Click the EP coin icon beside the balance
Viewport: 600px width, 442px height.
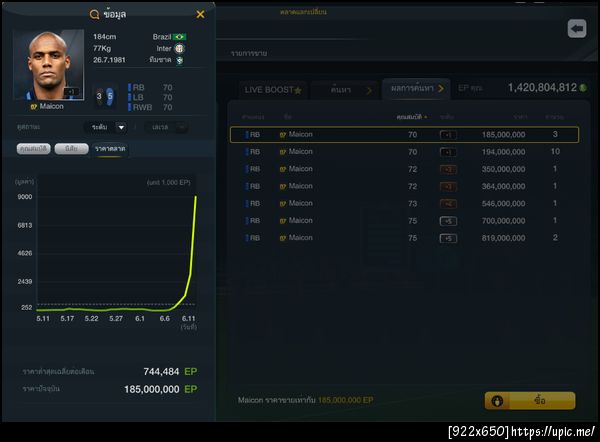click(x=583, y=88)
